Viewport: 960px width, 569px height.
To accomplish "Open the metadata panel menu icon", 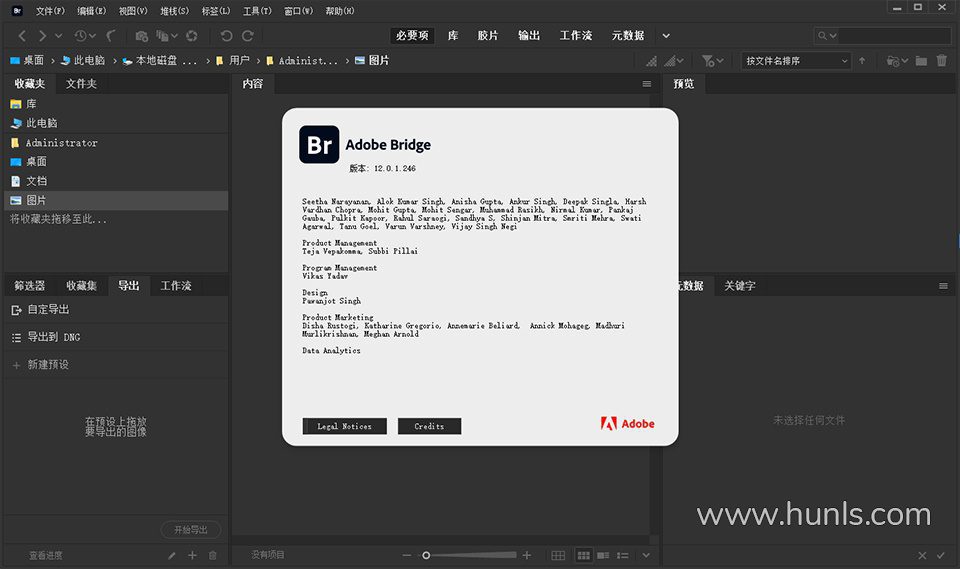I will [943, 286].
